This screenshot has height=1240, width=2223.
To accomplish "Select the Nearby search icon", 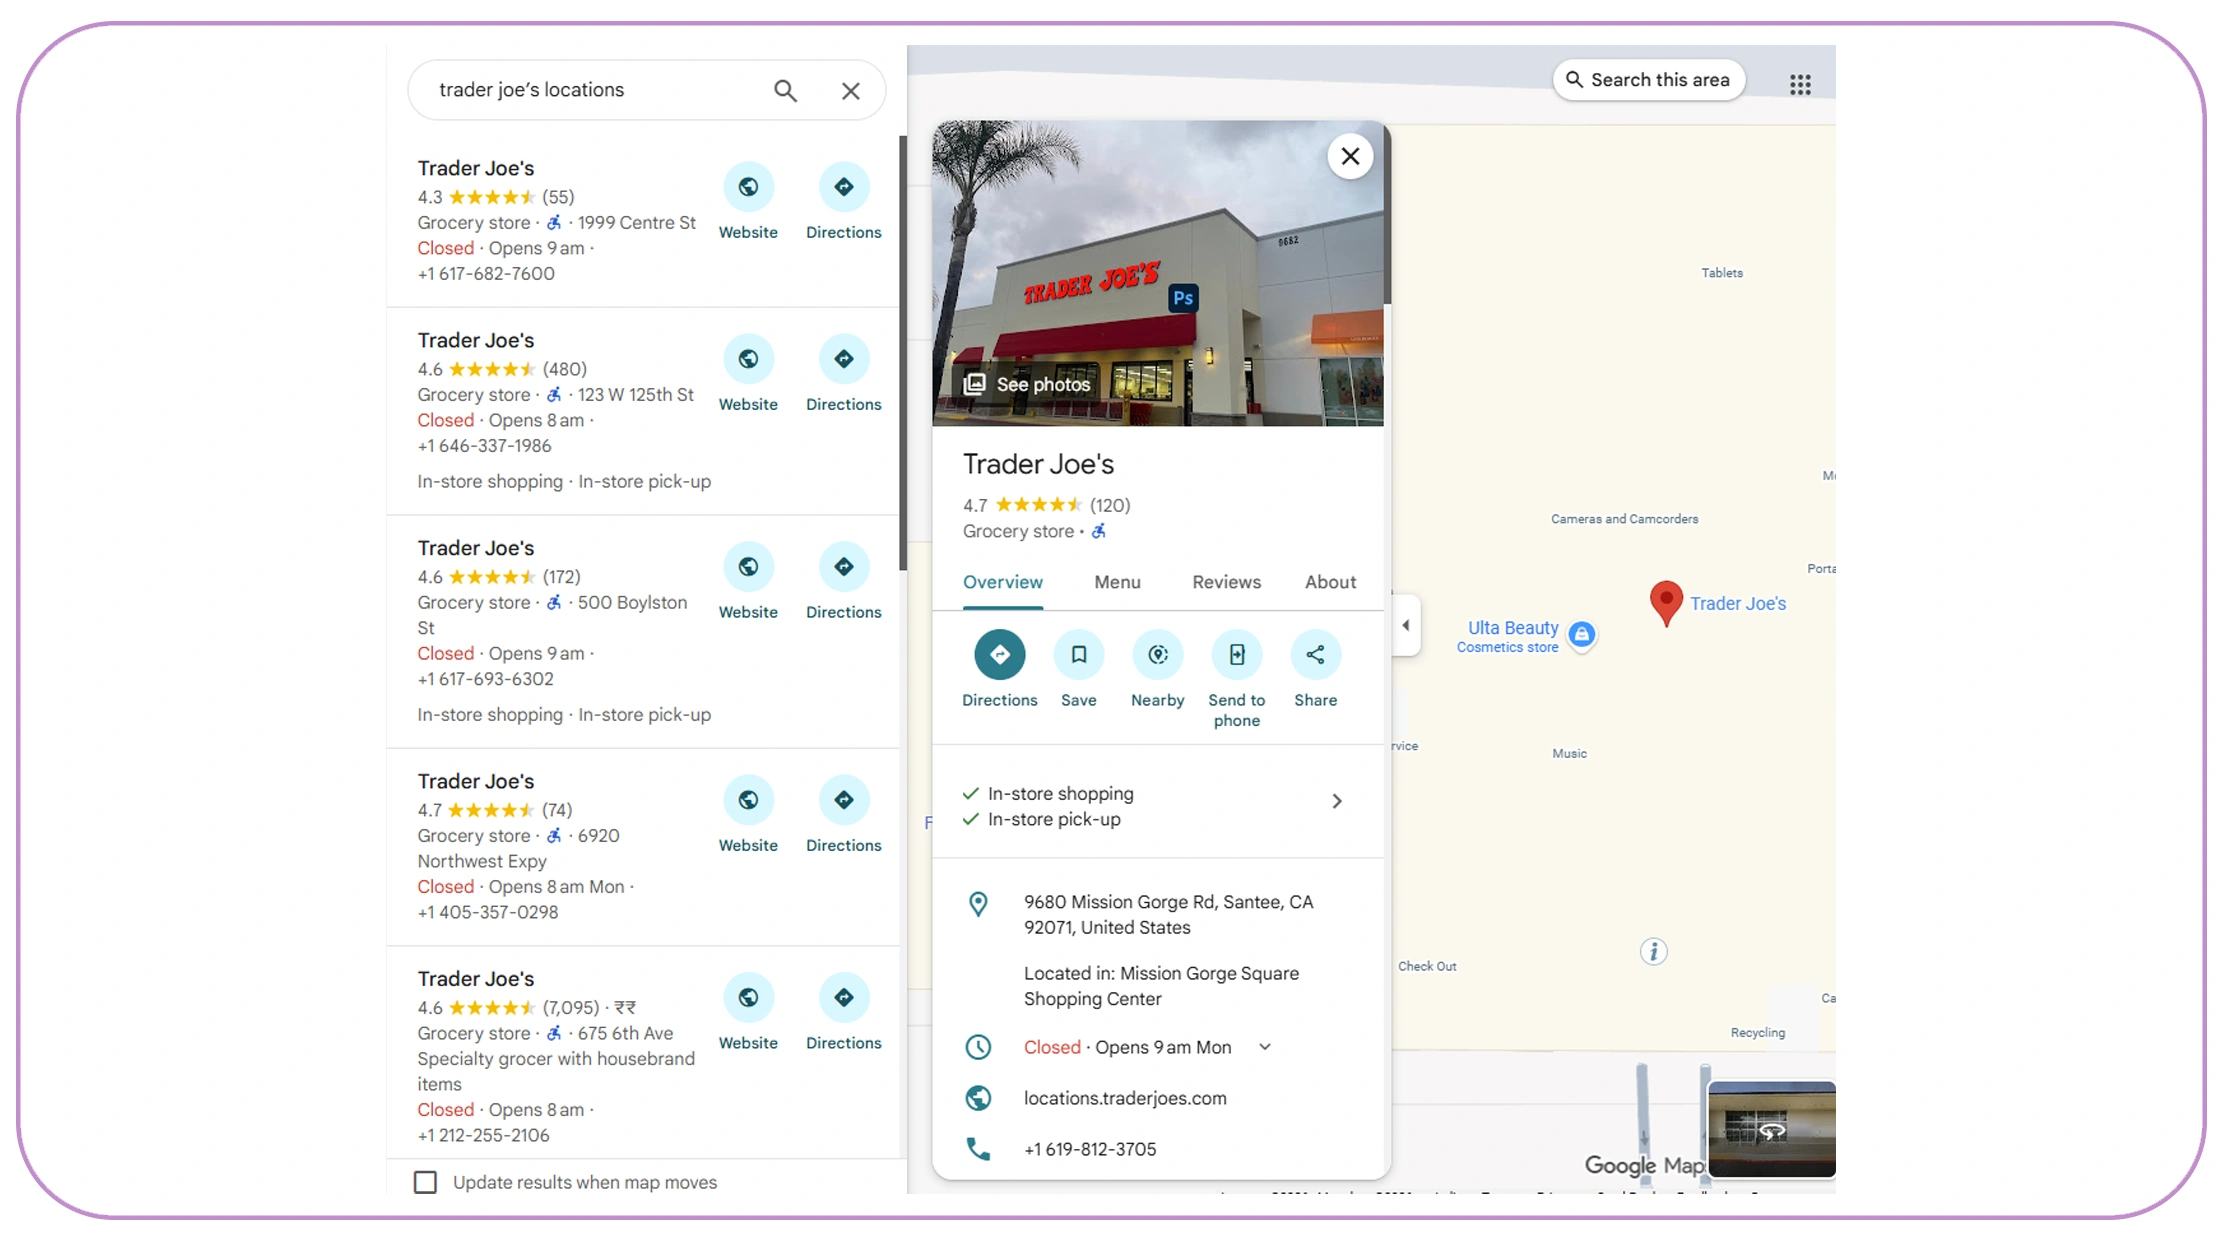I will pyautogui.click(x=1157, y=656).
